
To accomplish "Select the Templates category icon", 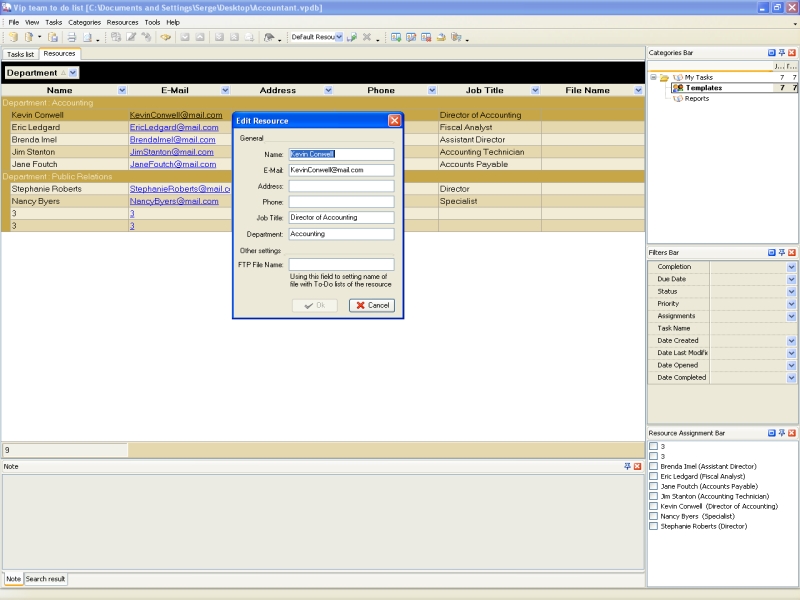I will (678, 88).
